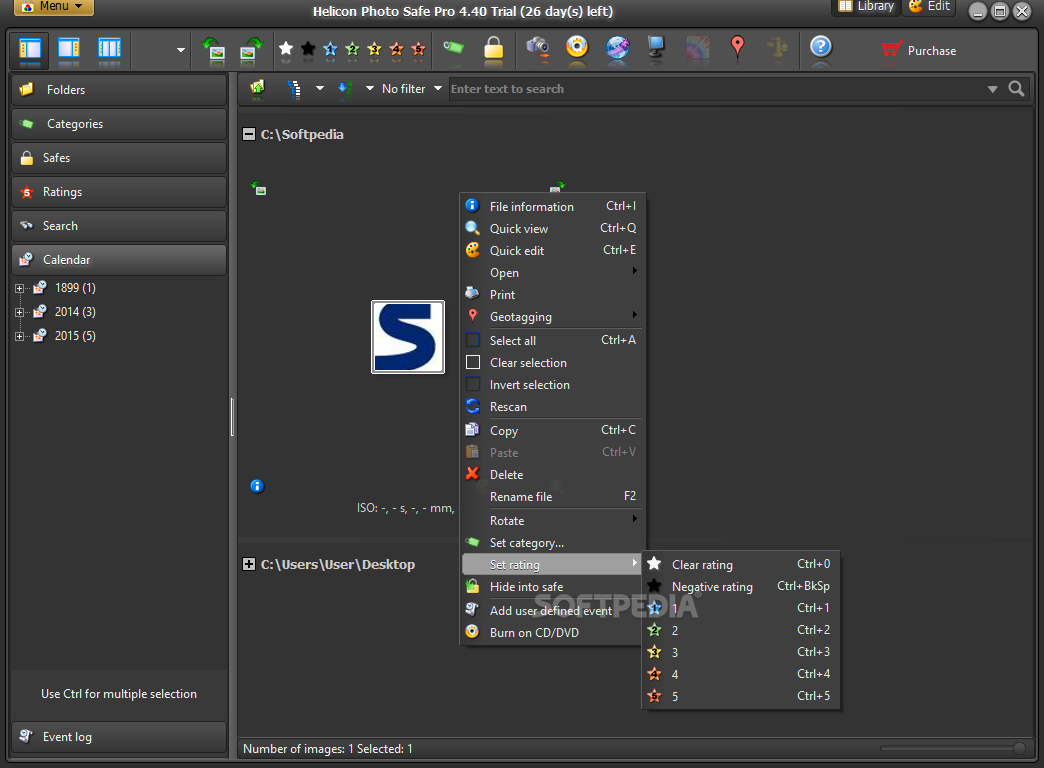The height and width of the screenshot is (768, 1044).
Task: Apply 2-star rating from toolbar
Action: click(x=352, y=49)
